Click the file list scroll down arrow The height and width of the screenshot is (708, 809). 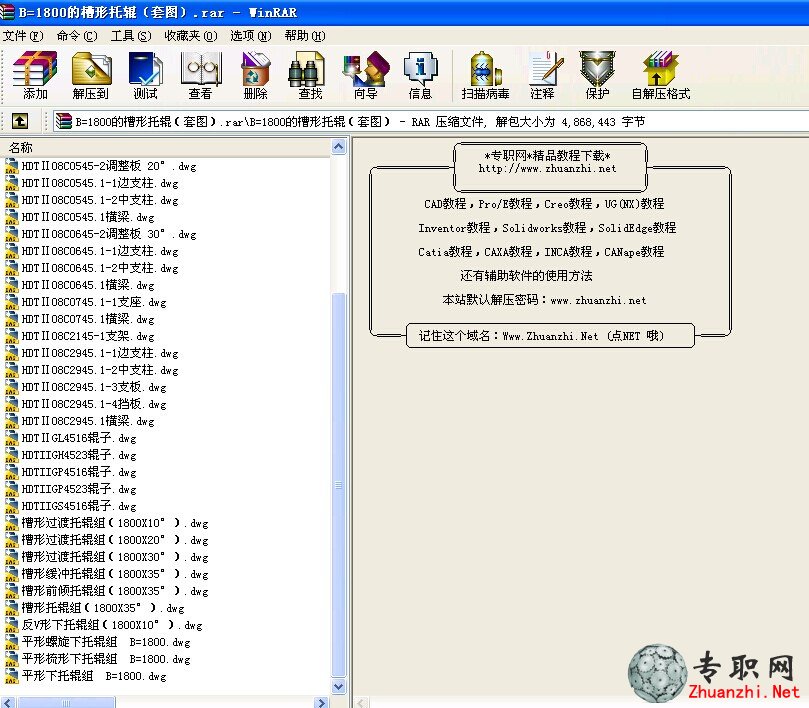(x=338, y=687)
